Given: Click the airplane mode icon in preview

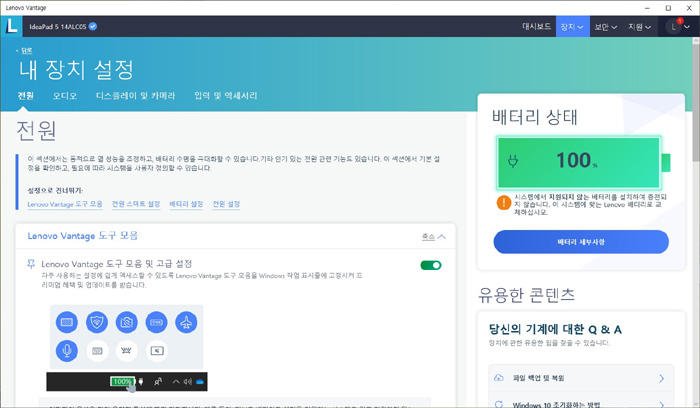Looking at the screenshot, I should click(x=186, y=322).
